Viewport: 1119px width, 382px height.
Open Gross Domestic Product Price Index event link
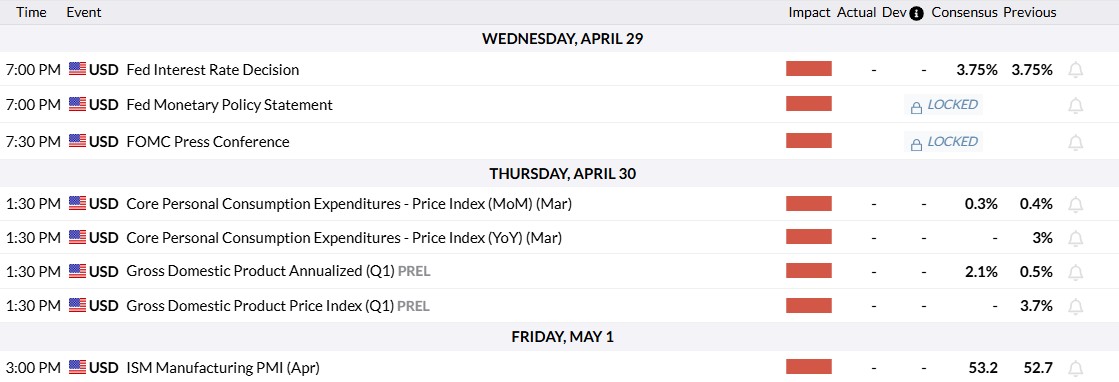[x=260, y=306]
